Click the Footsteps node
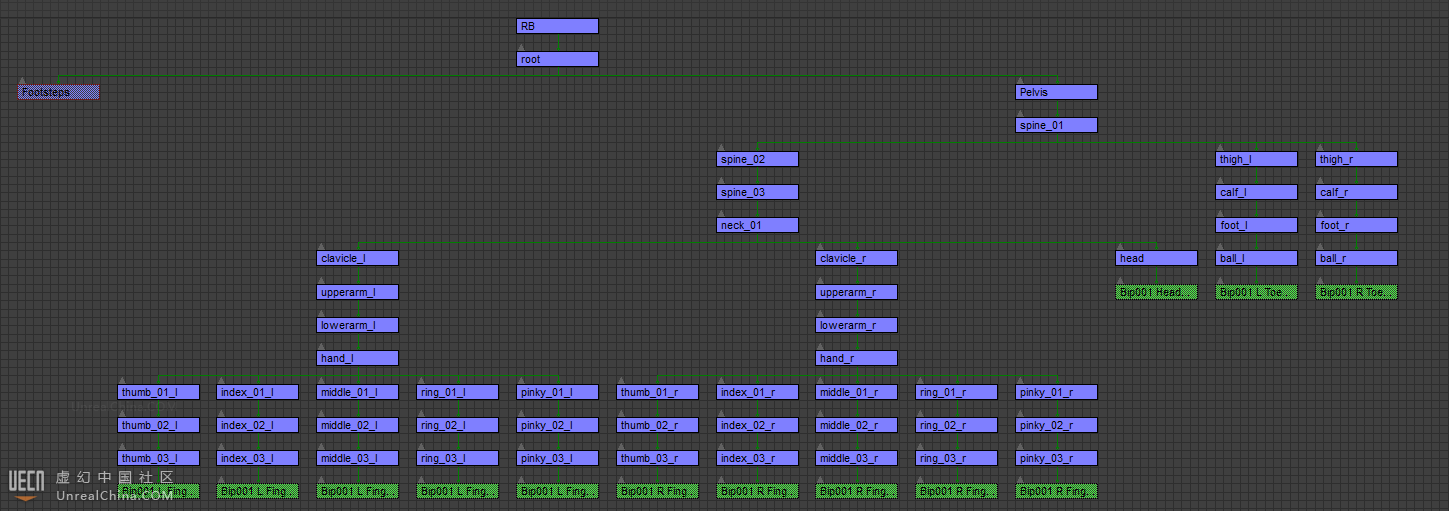The height and width of the screenshot is (511, 1449). point(59,92)
